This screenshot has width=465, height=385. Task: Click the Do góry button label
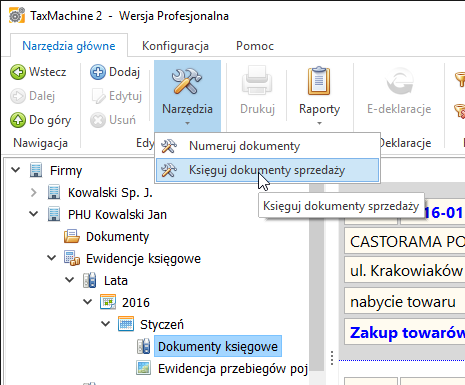tap(50, 120)
